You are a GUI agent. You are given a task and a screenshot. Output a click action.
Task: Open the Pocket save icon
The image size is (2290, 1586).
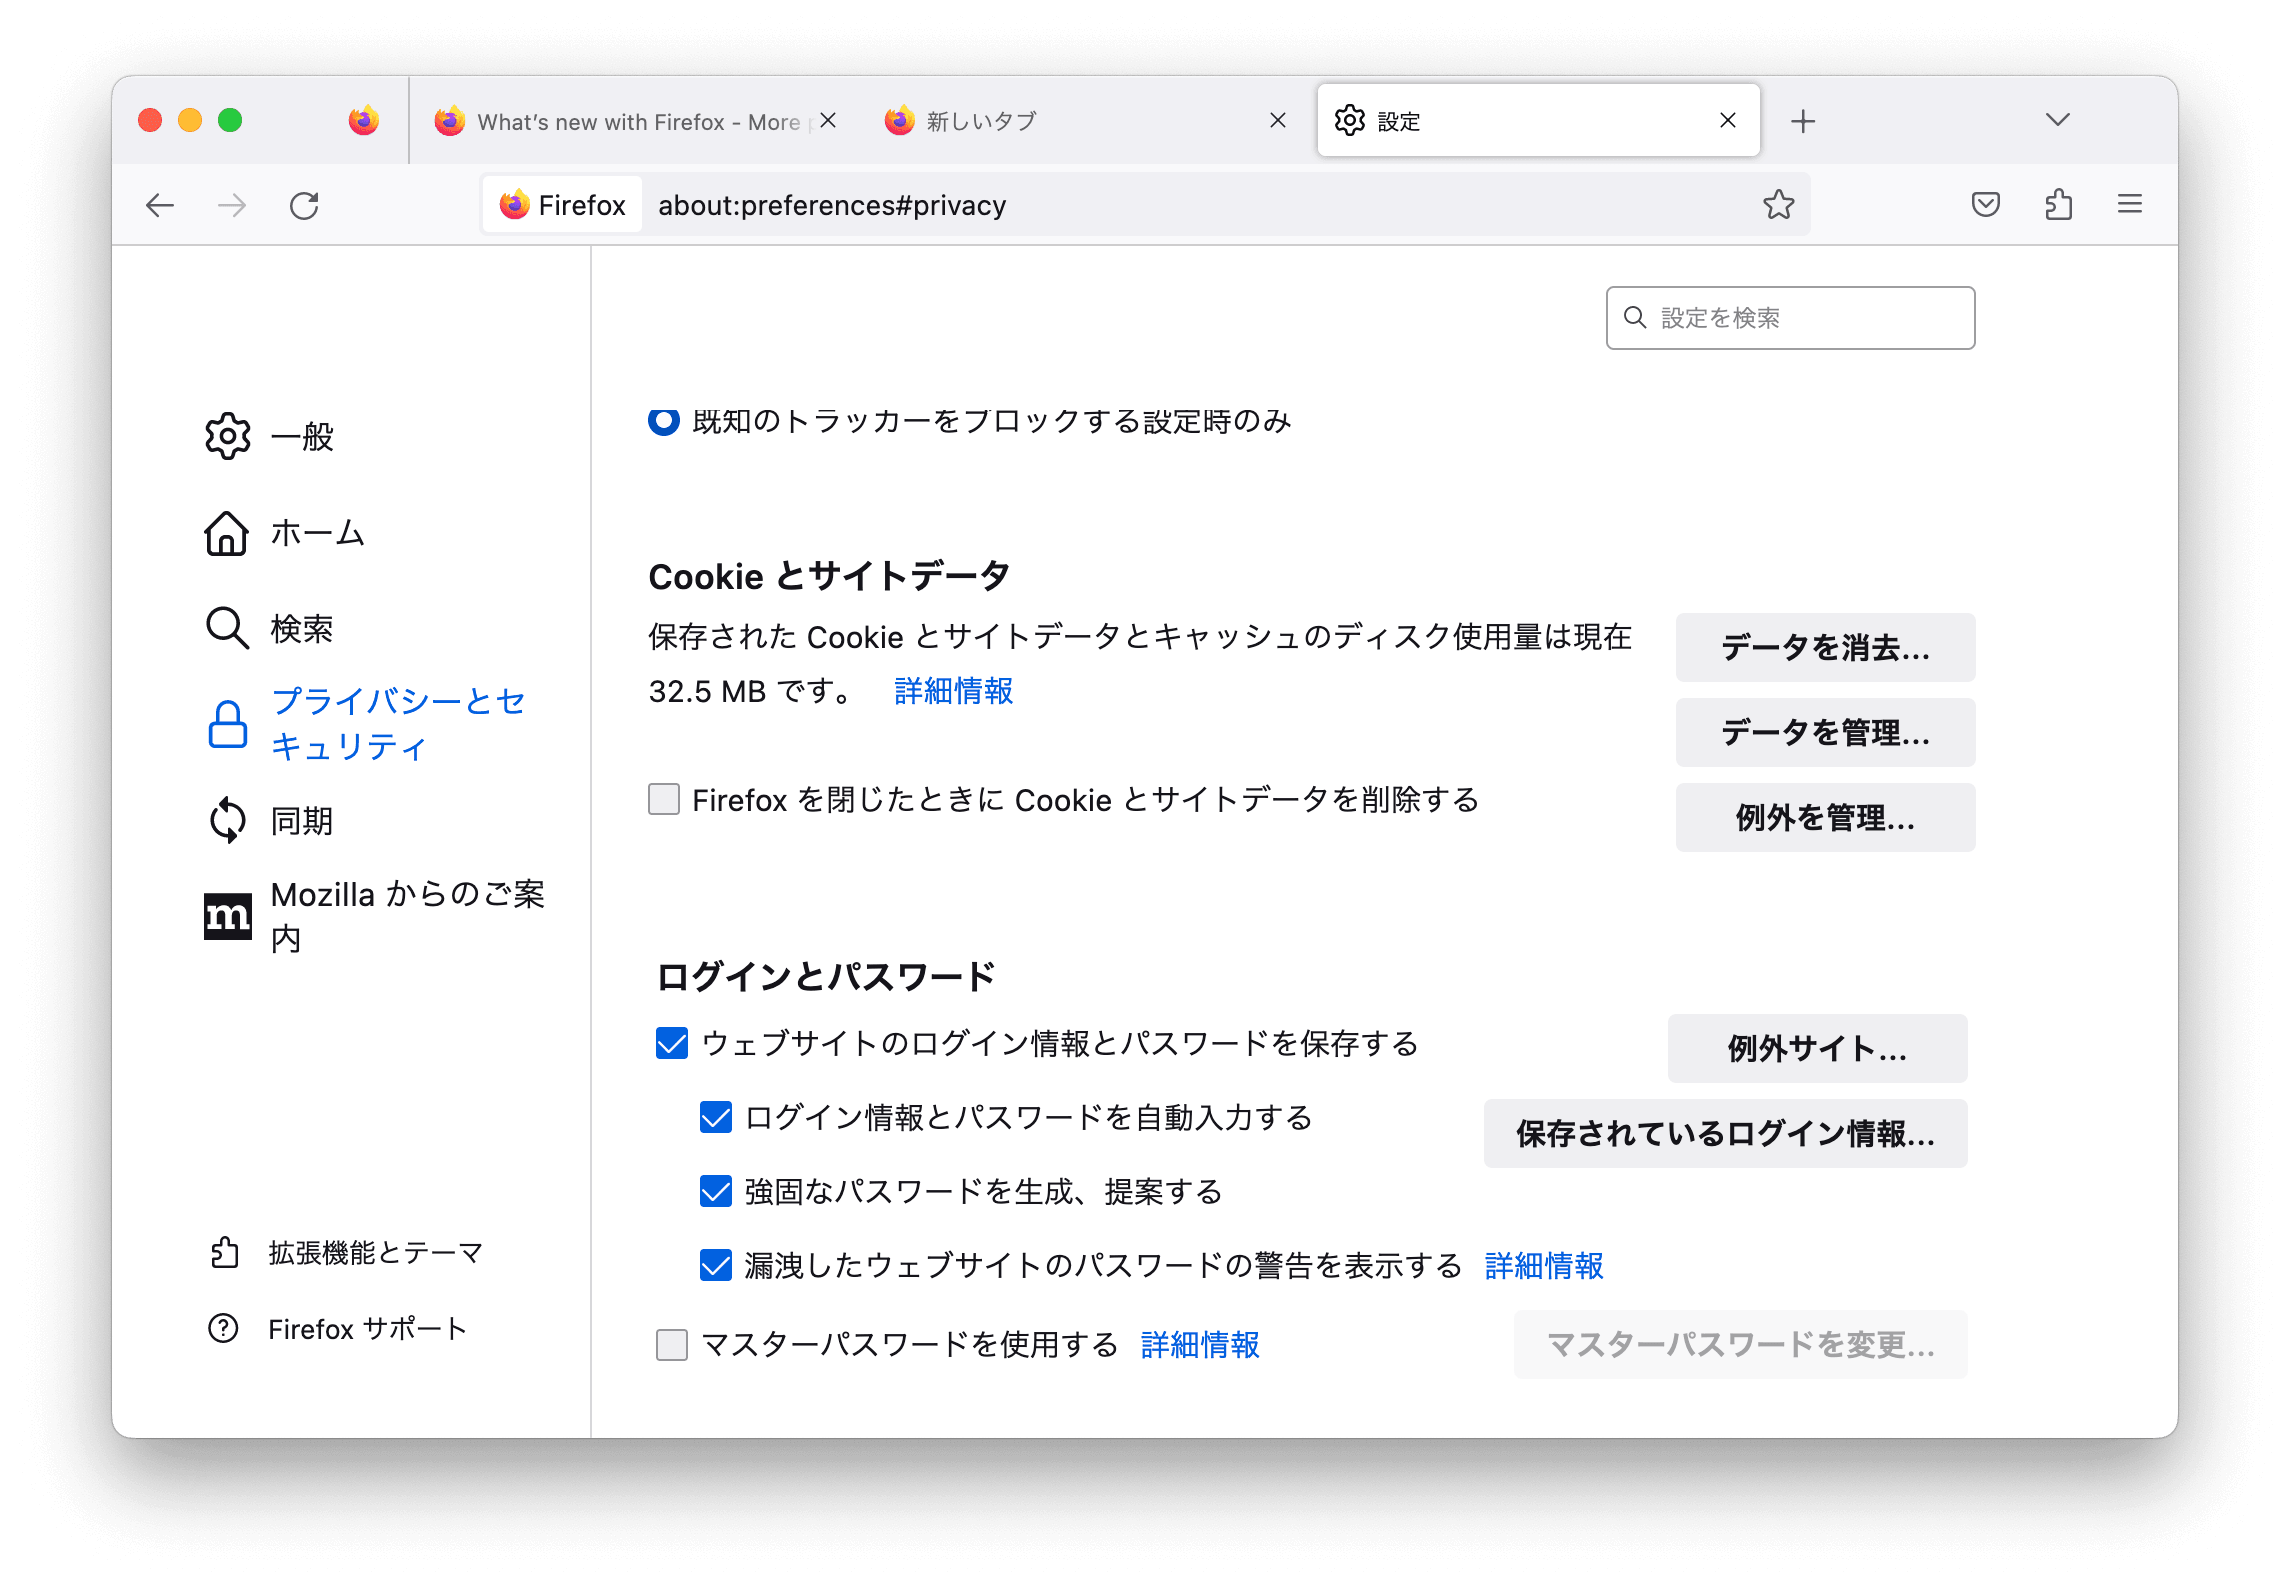click(x=1985, y=205)
